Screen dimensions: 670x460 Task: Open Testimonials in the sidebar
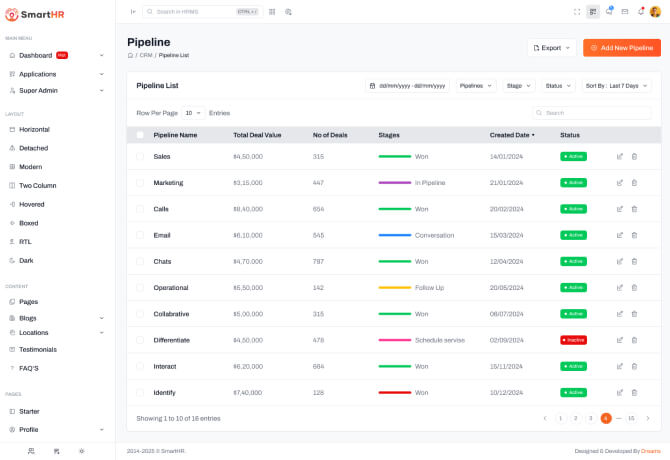[x=37, y=350]
